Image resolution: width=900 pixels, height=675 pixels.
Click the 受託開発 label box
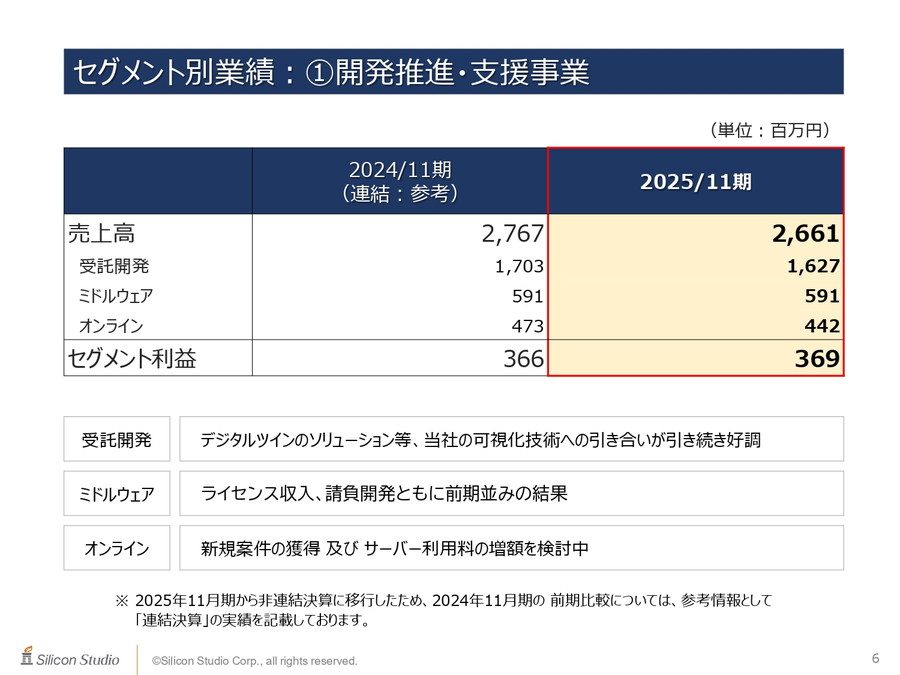pos(117,439)
